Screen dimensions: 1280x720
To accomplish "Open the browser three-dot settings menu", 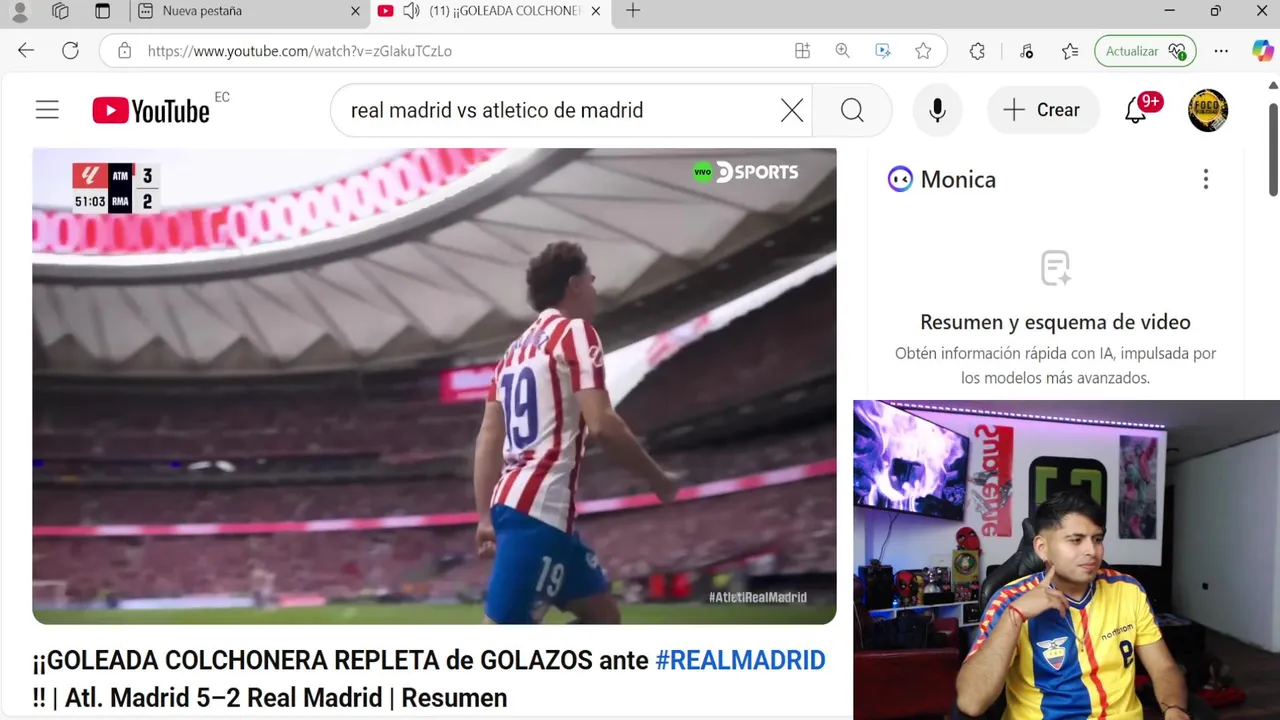I will coord(1221,51).
